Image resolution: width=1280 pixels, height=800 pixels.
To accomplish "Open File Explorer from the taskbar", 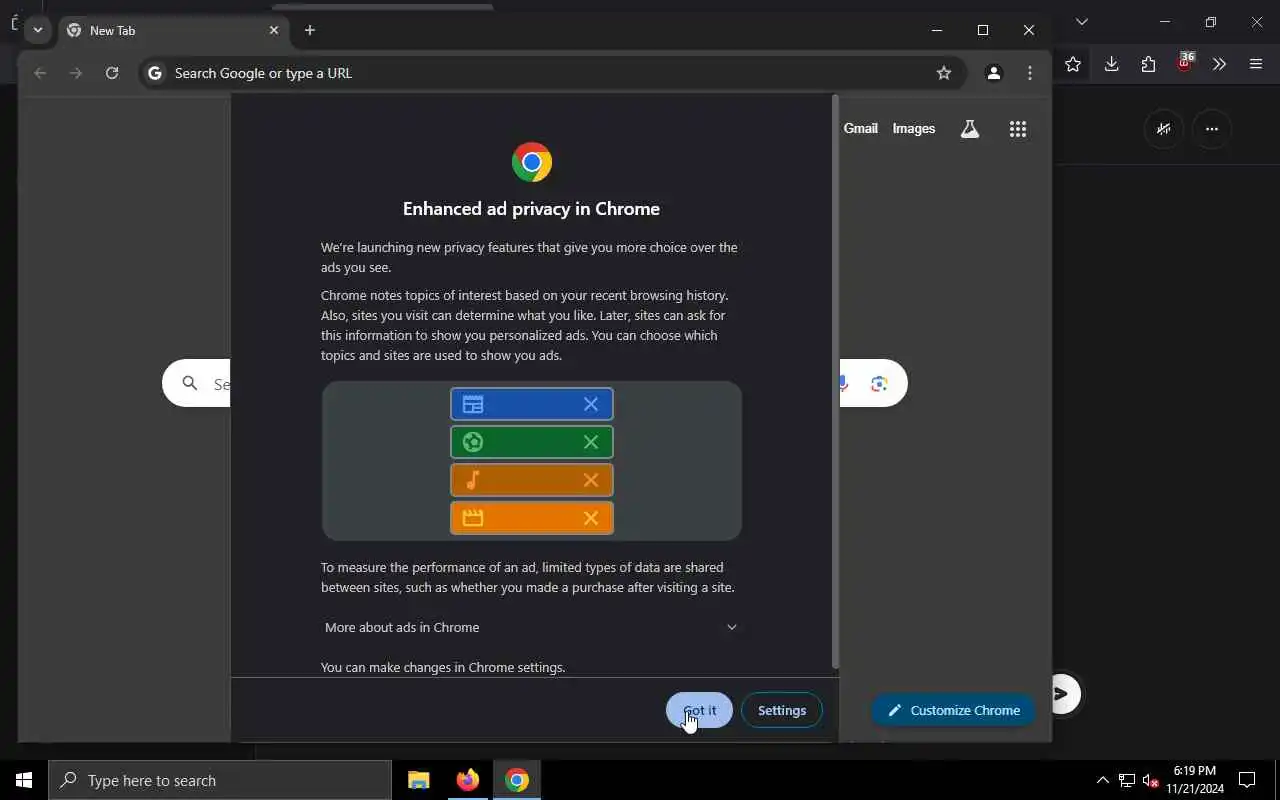I will [x=419, y=780].
